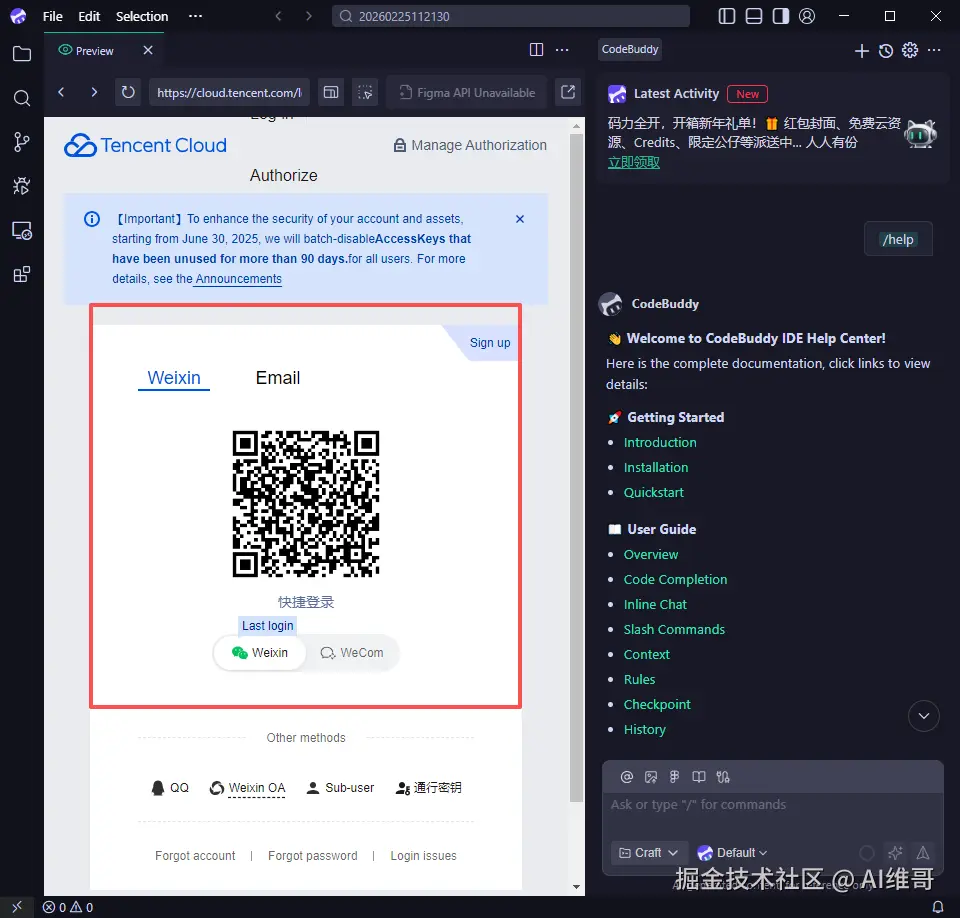Open the Extensions blocks icon
Screen dimensions: 960x918
[x=21, y=274]
